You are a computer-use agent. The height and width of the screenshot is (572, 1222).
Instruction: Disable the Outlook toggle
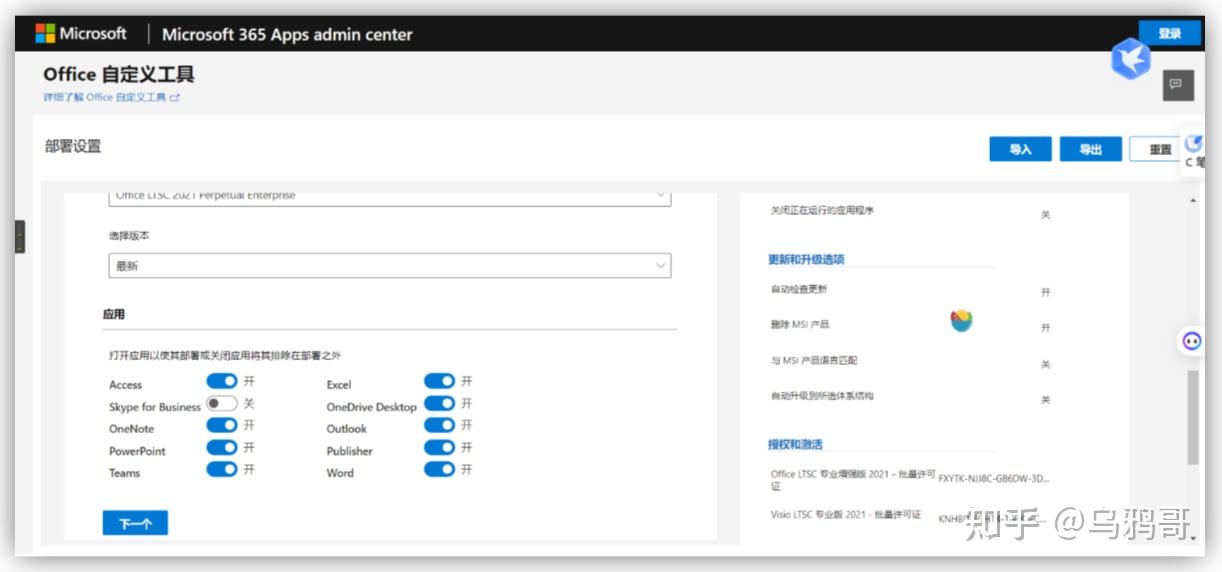(x=440, y=425)
